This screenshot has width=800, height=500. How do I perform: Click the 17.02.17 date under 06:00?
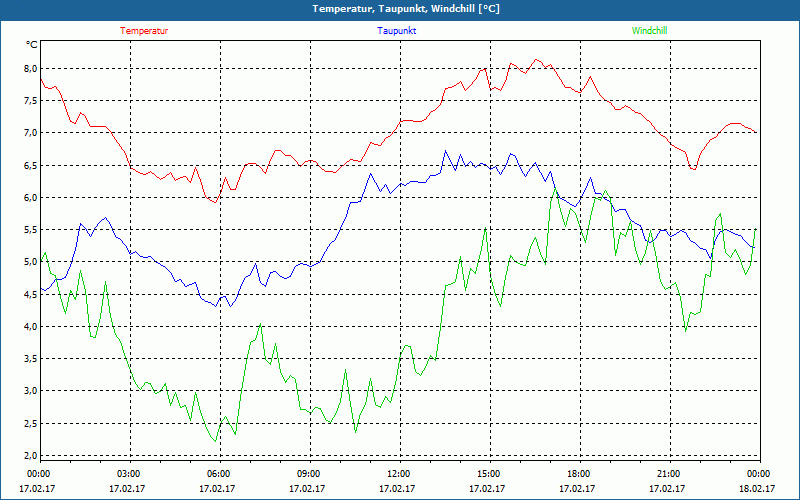[217, 489]
